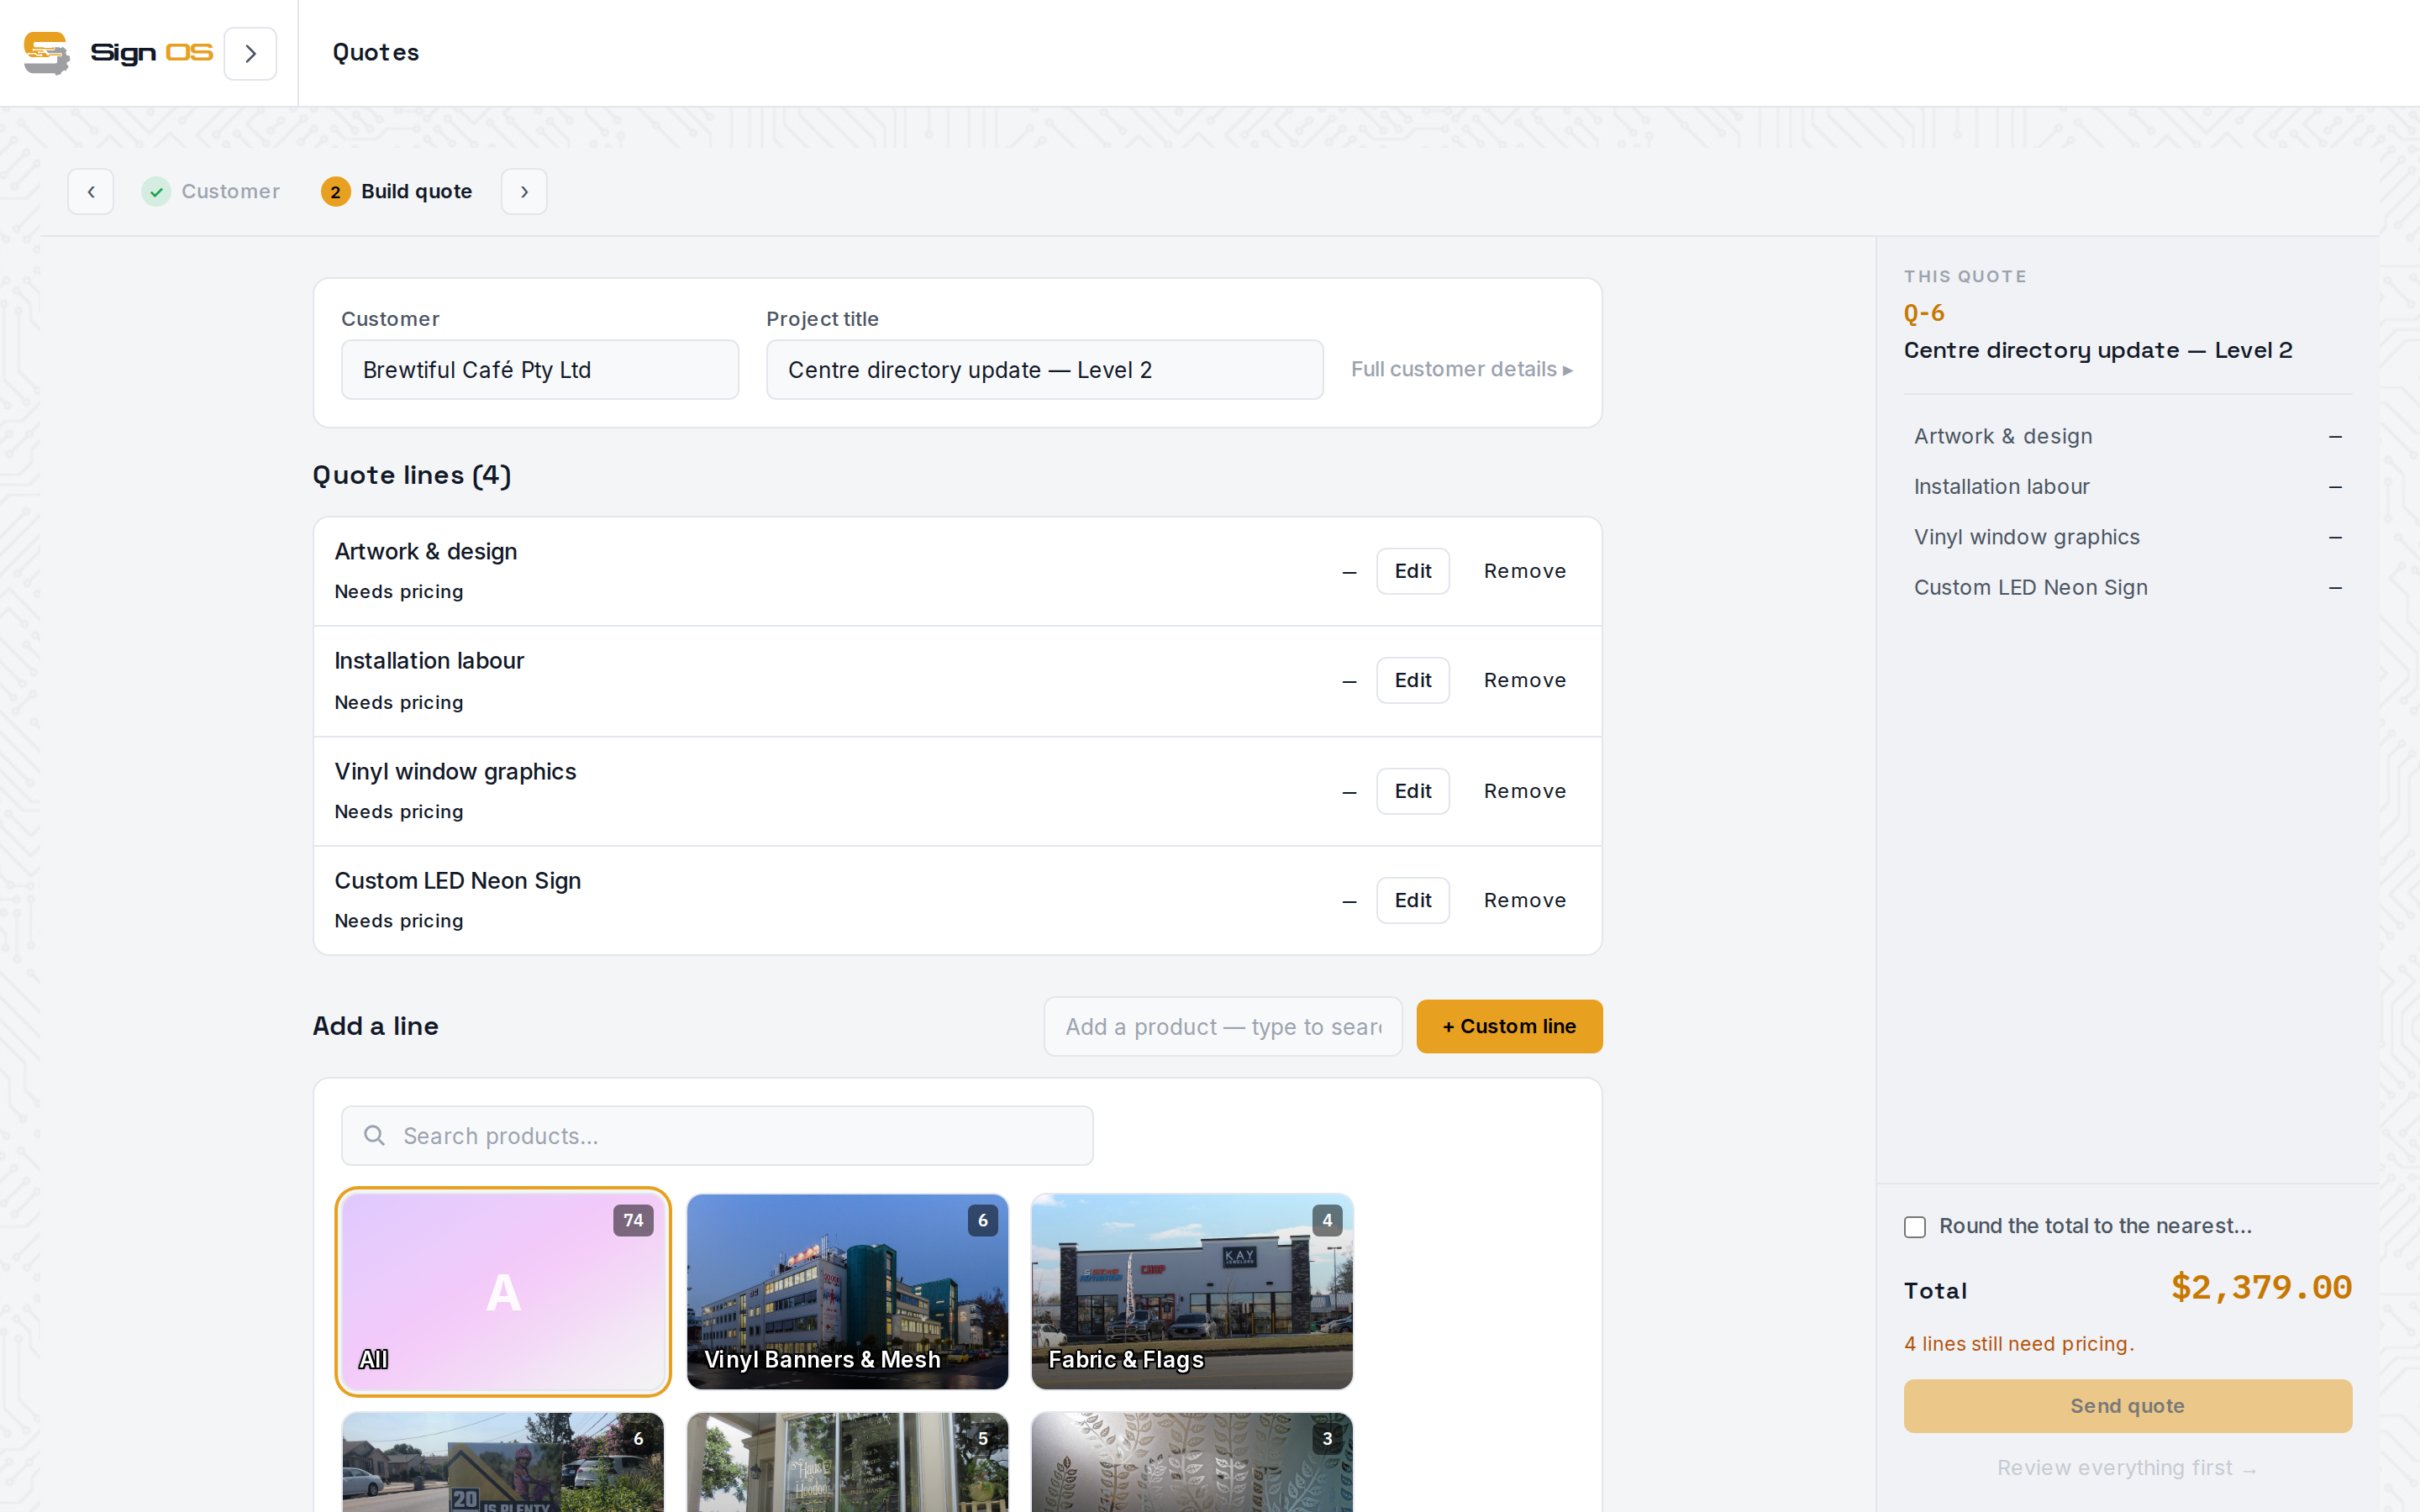Go back with the left chevron step button
Screen dimensions: 2420x1512
tap(91, 191)
